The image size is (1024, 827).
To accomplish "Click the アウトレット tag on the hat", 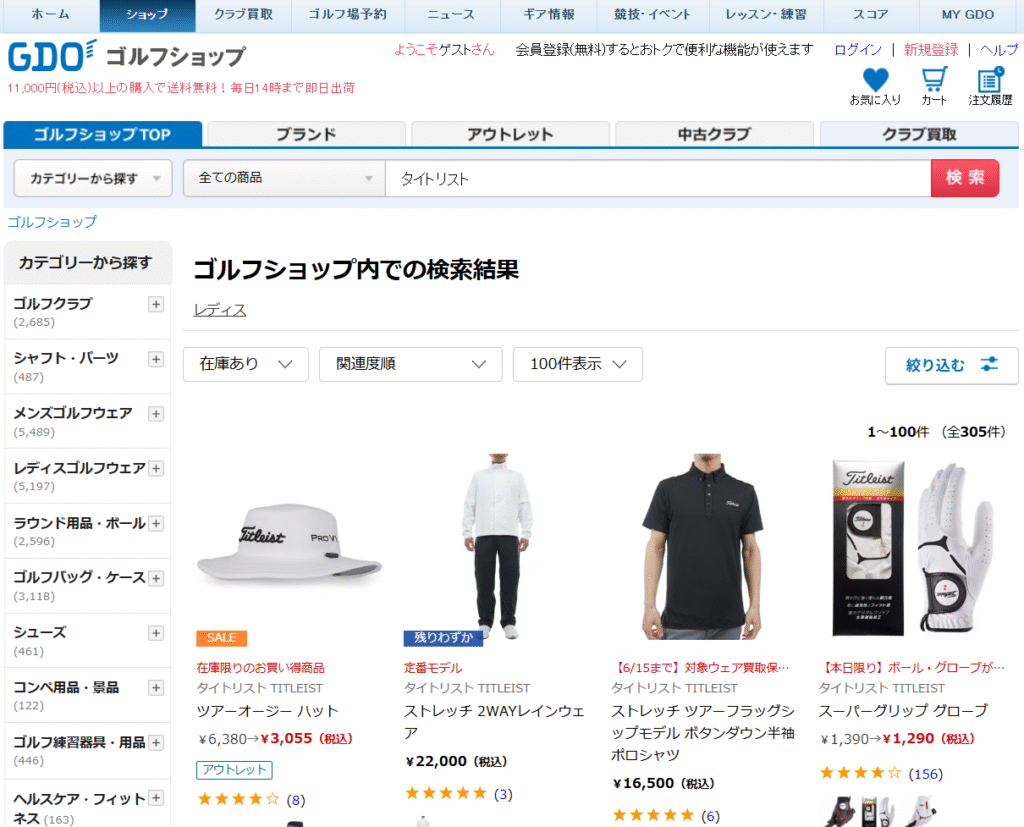I will [x=234, y=770].
